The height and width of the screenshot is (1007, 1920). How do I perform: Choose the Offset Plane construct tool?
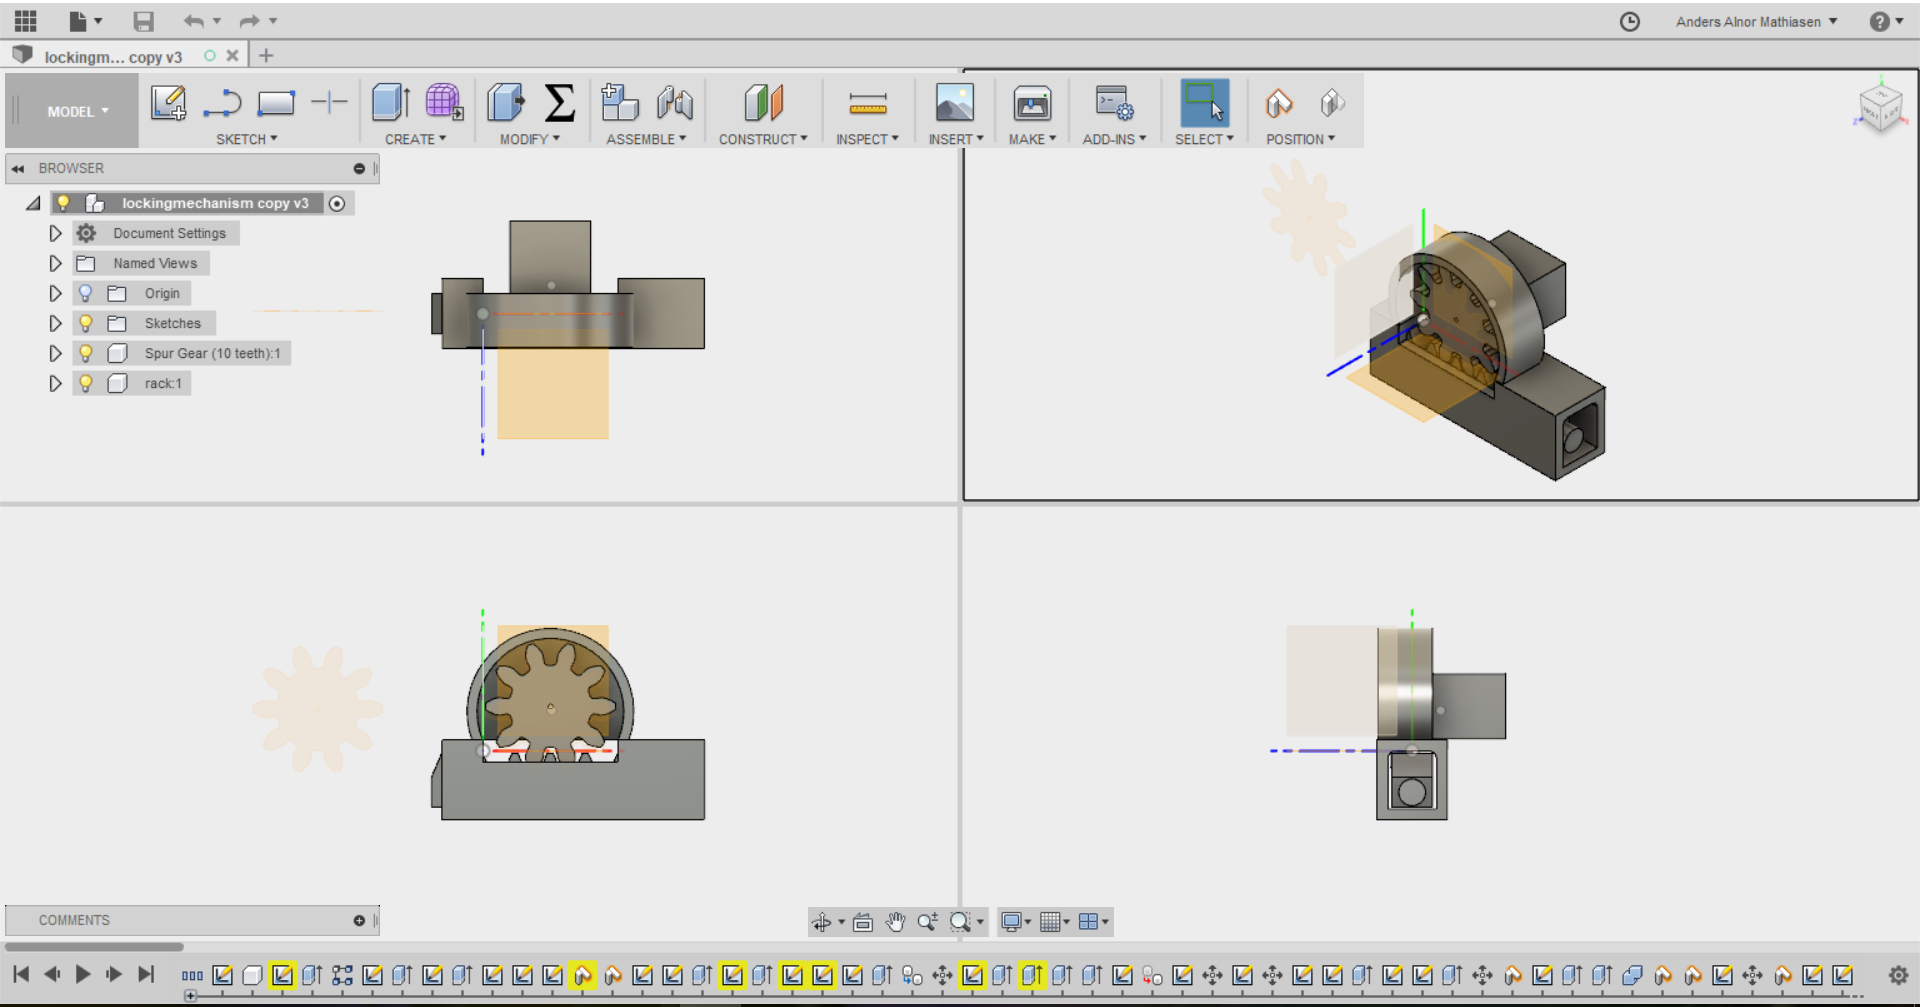(x=764, y=102)
